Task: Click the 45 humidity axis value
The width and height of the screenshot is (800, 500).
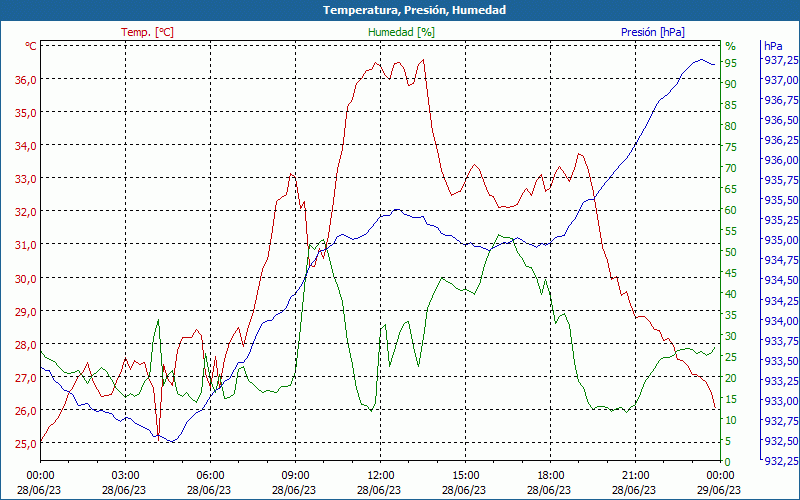Action: coord(731,273)
